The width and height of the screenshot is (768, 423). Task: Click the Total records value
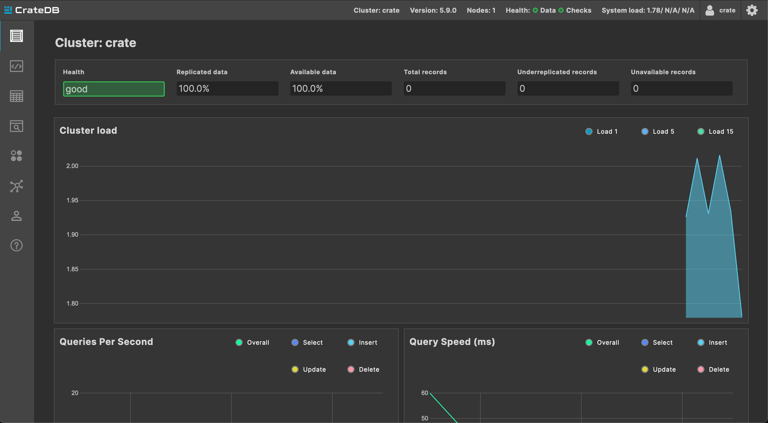[x=455, y=88]
